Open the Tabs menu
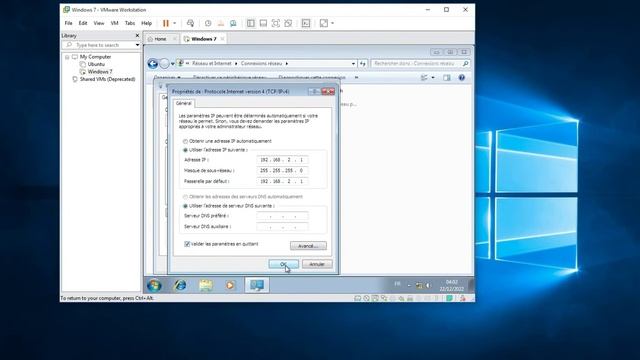This screenshot has height=360, width=640. [130, 23]
